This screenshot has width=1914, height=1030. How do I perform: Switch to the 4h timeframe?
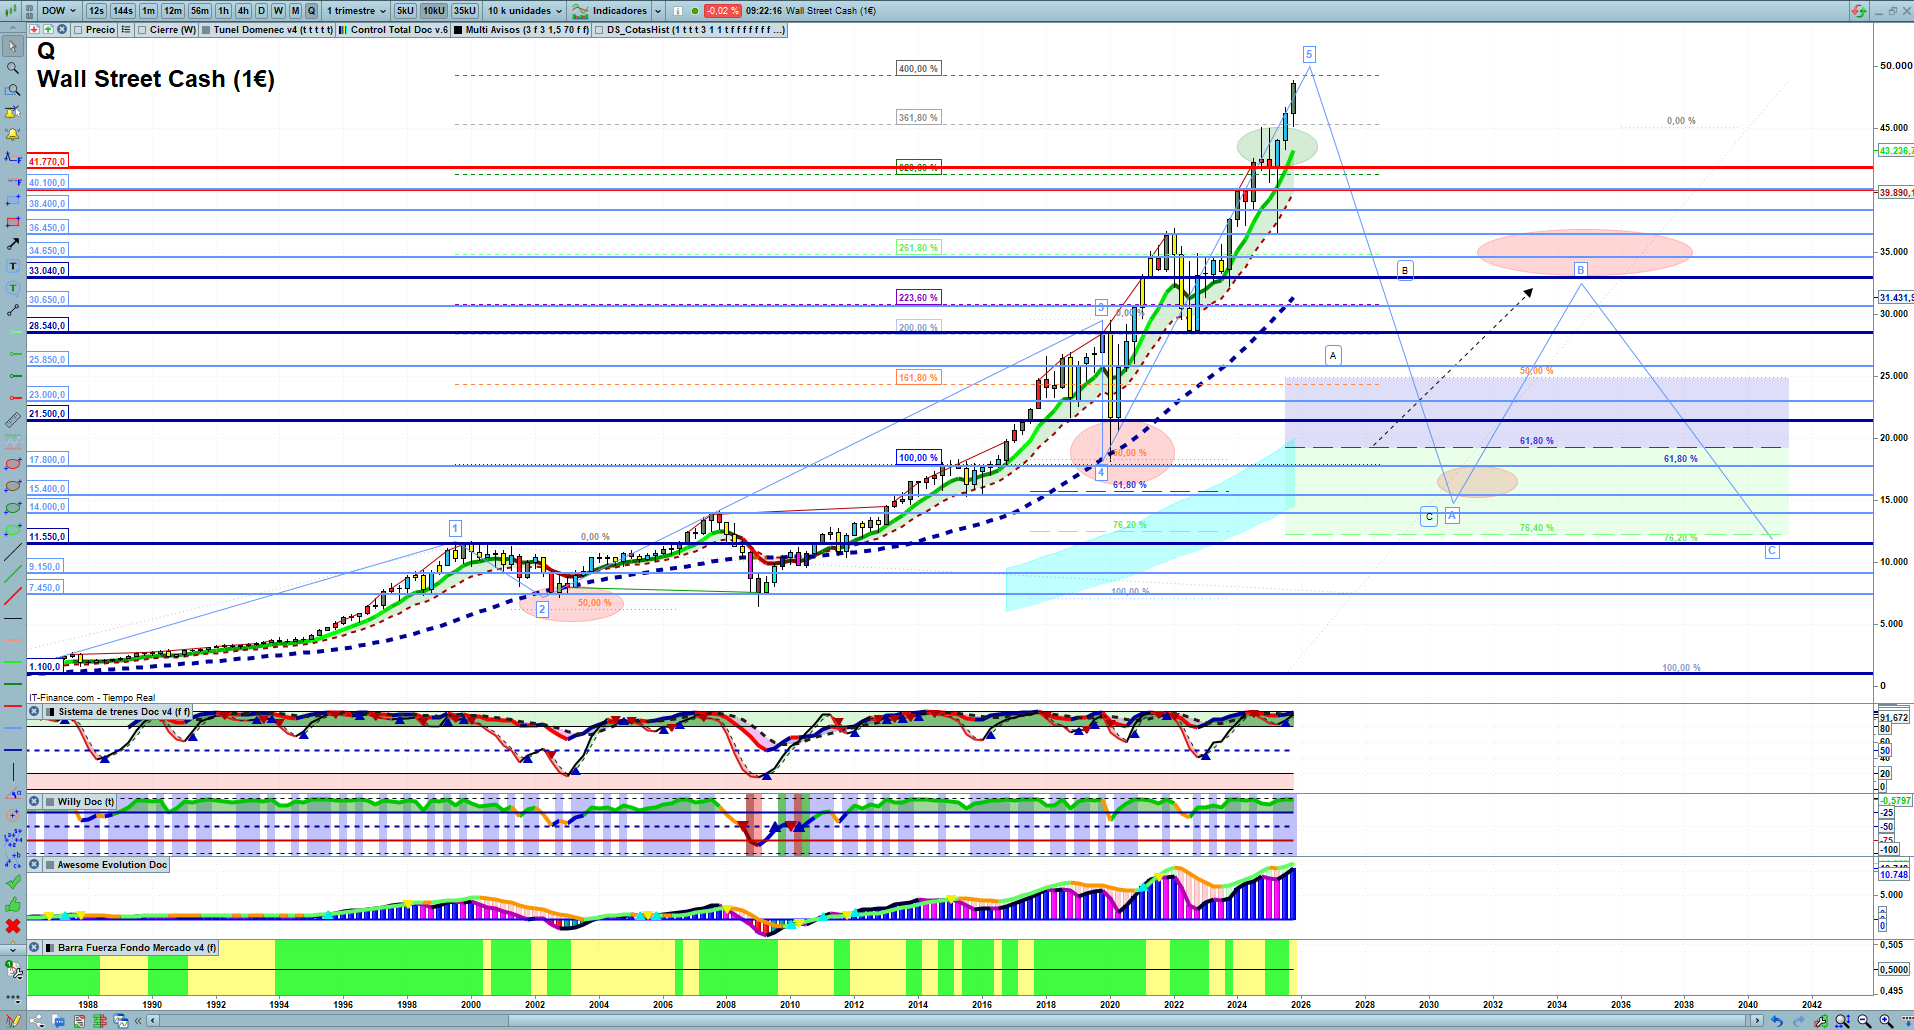(243, 11)
